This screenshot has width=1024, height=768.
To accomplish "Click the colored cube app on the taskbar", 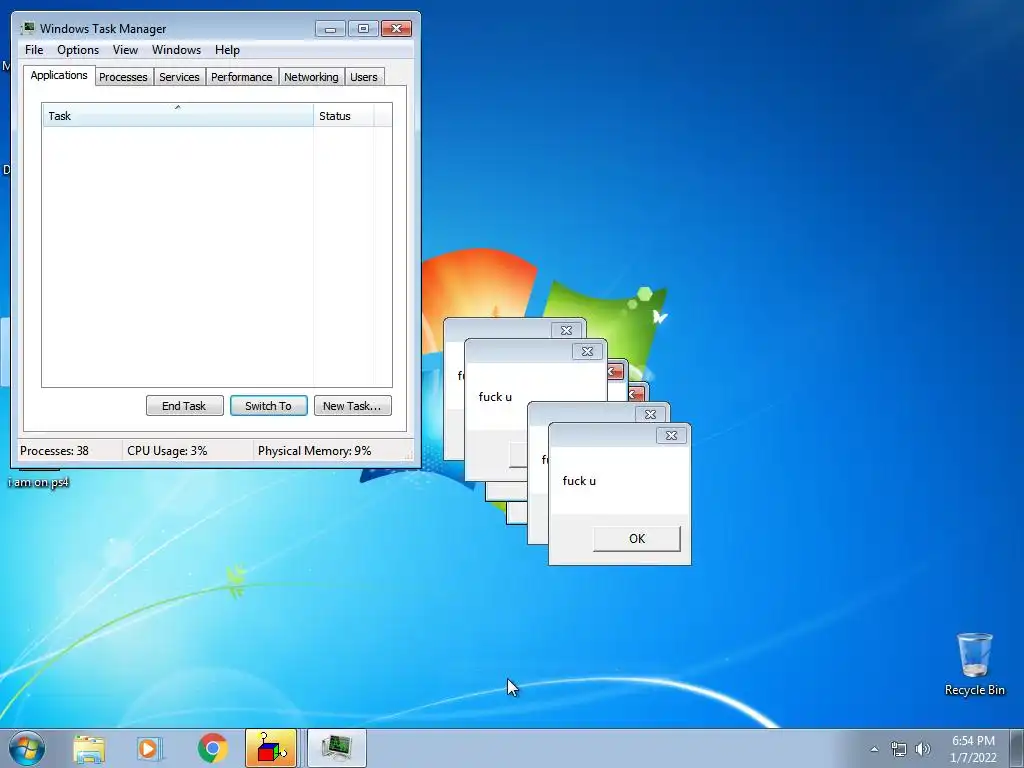I will coord(271,748).
